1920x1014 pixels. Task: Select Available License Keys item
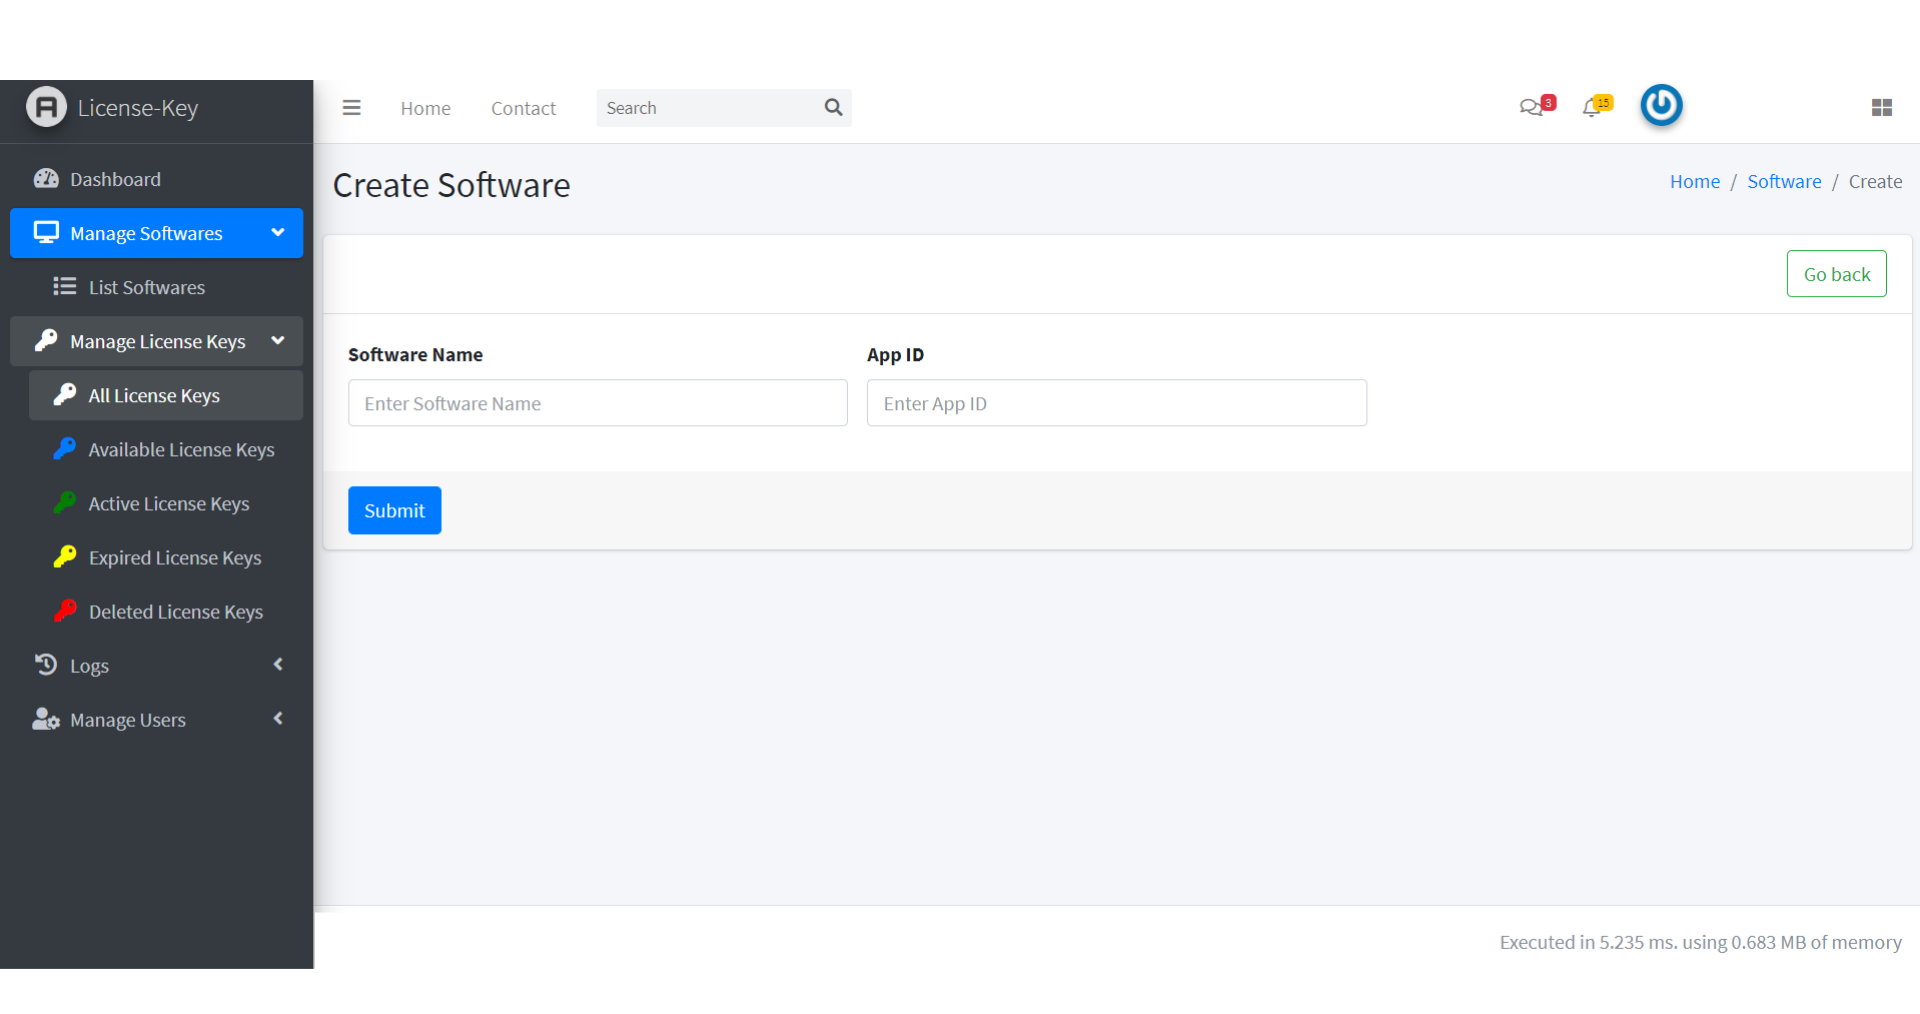[x=181, y=450]
